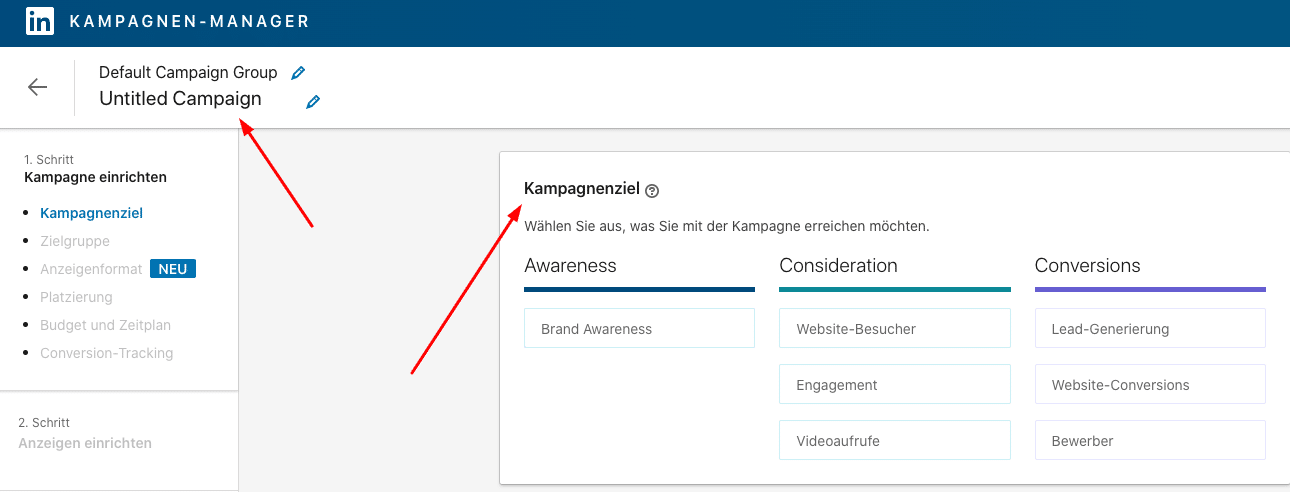Screen dimensions: 1290x492
Task: Pick Website-Conversions objective
Action: pos(1150,384)
